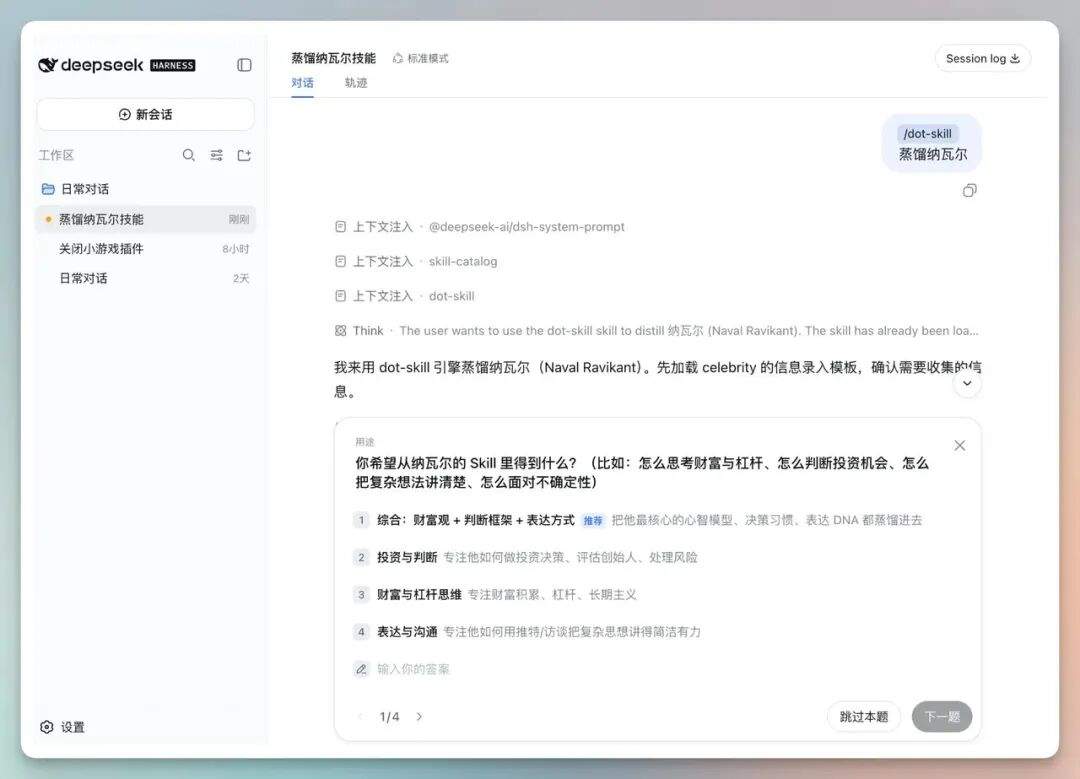This screenshot has width=1080, height=779.
Task: Expand the skill-catalog context injection row
Action: point(416,261)
